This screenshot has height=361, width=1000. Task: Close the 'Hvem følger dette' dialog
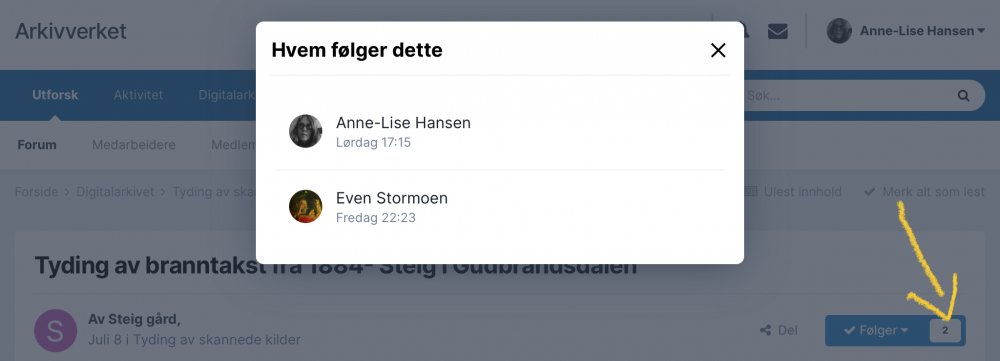coord(718,50)
